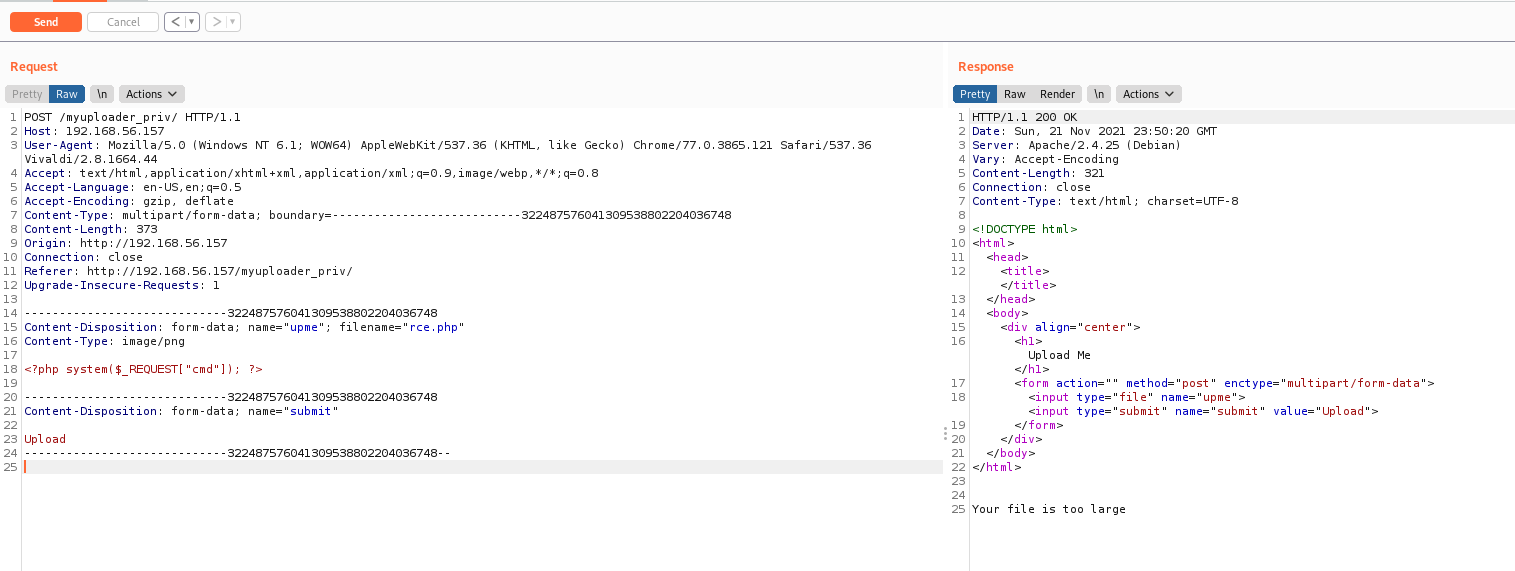1515x571 pixels.
Task: Open the Request Actions dropdown
Action: click(152, 94)
